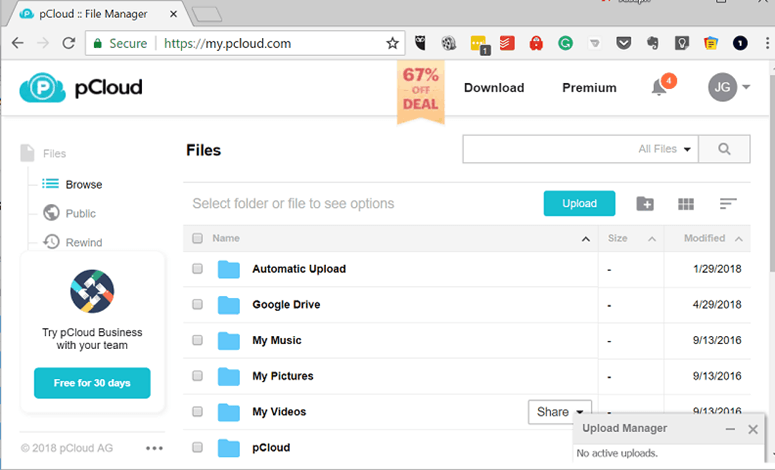Check the My Videos checkbox

point(197,411)
